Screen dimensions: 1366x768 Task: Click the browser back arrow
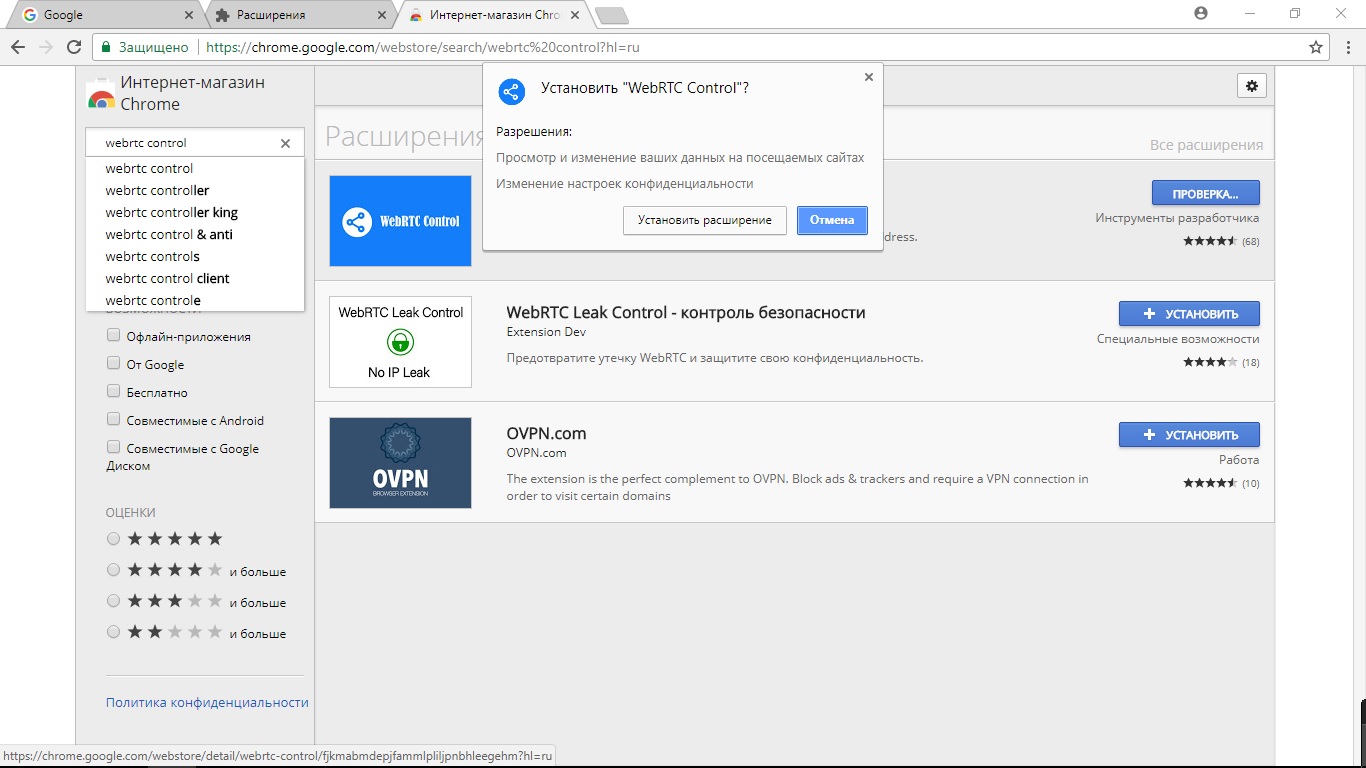click(x=18, y=47)
